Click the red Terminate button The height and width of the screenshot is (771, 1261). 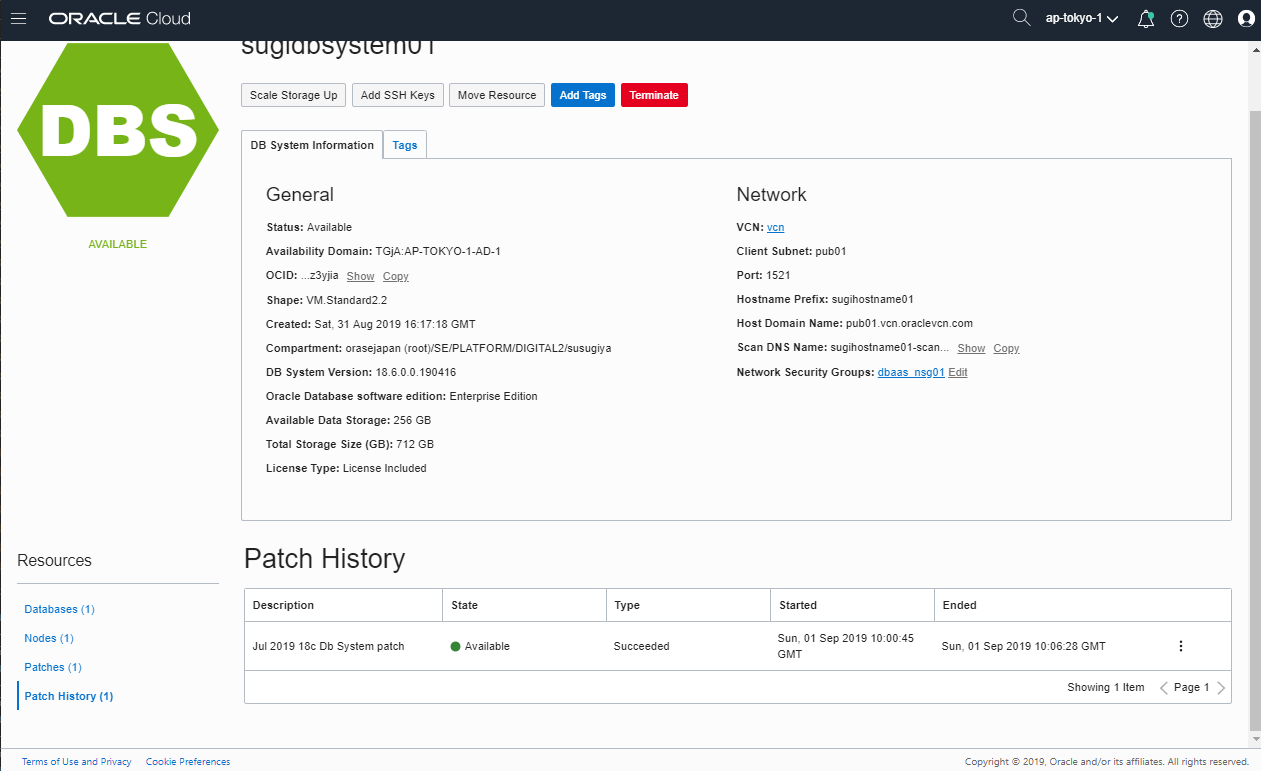pyautogui.click(x=654, y=95)
